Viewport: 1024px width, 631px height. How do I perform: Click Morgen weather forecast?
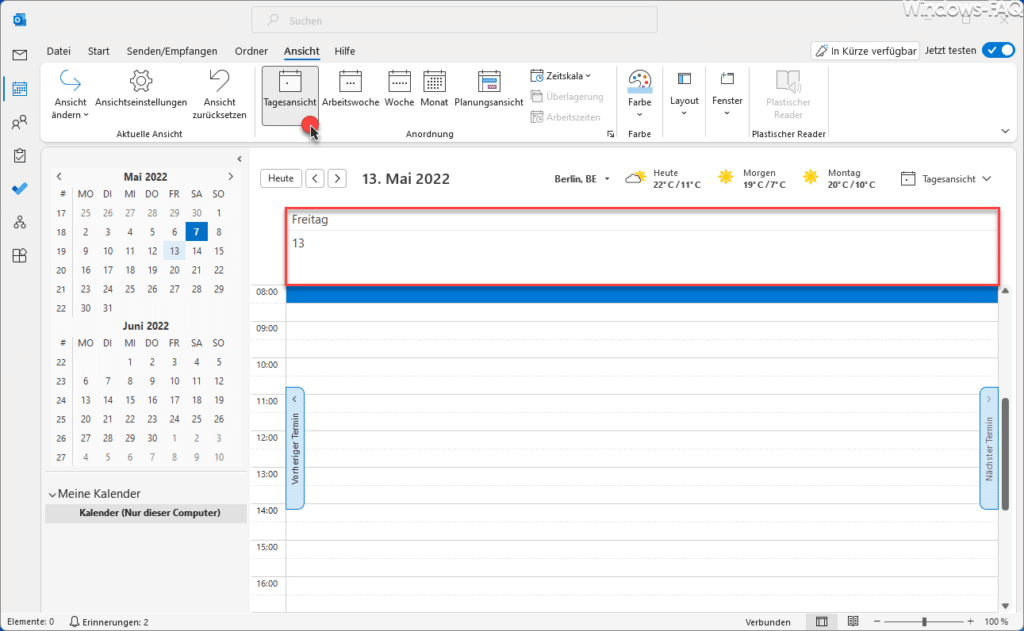(751, 178)
